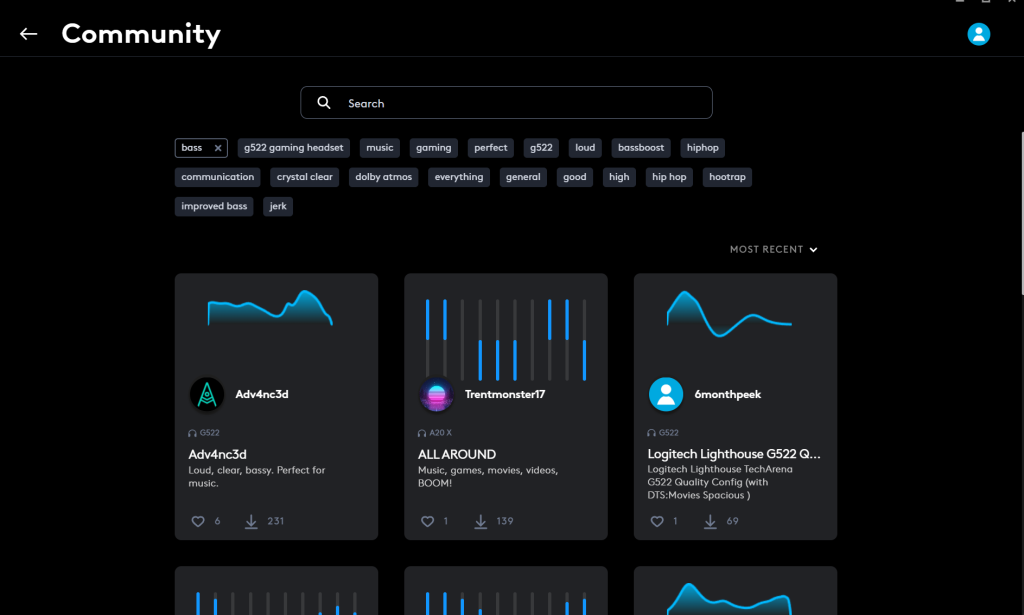This screenshot has width=1024, height=615.
Task: Select the hiphop tag
Action: pos(702,148)
